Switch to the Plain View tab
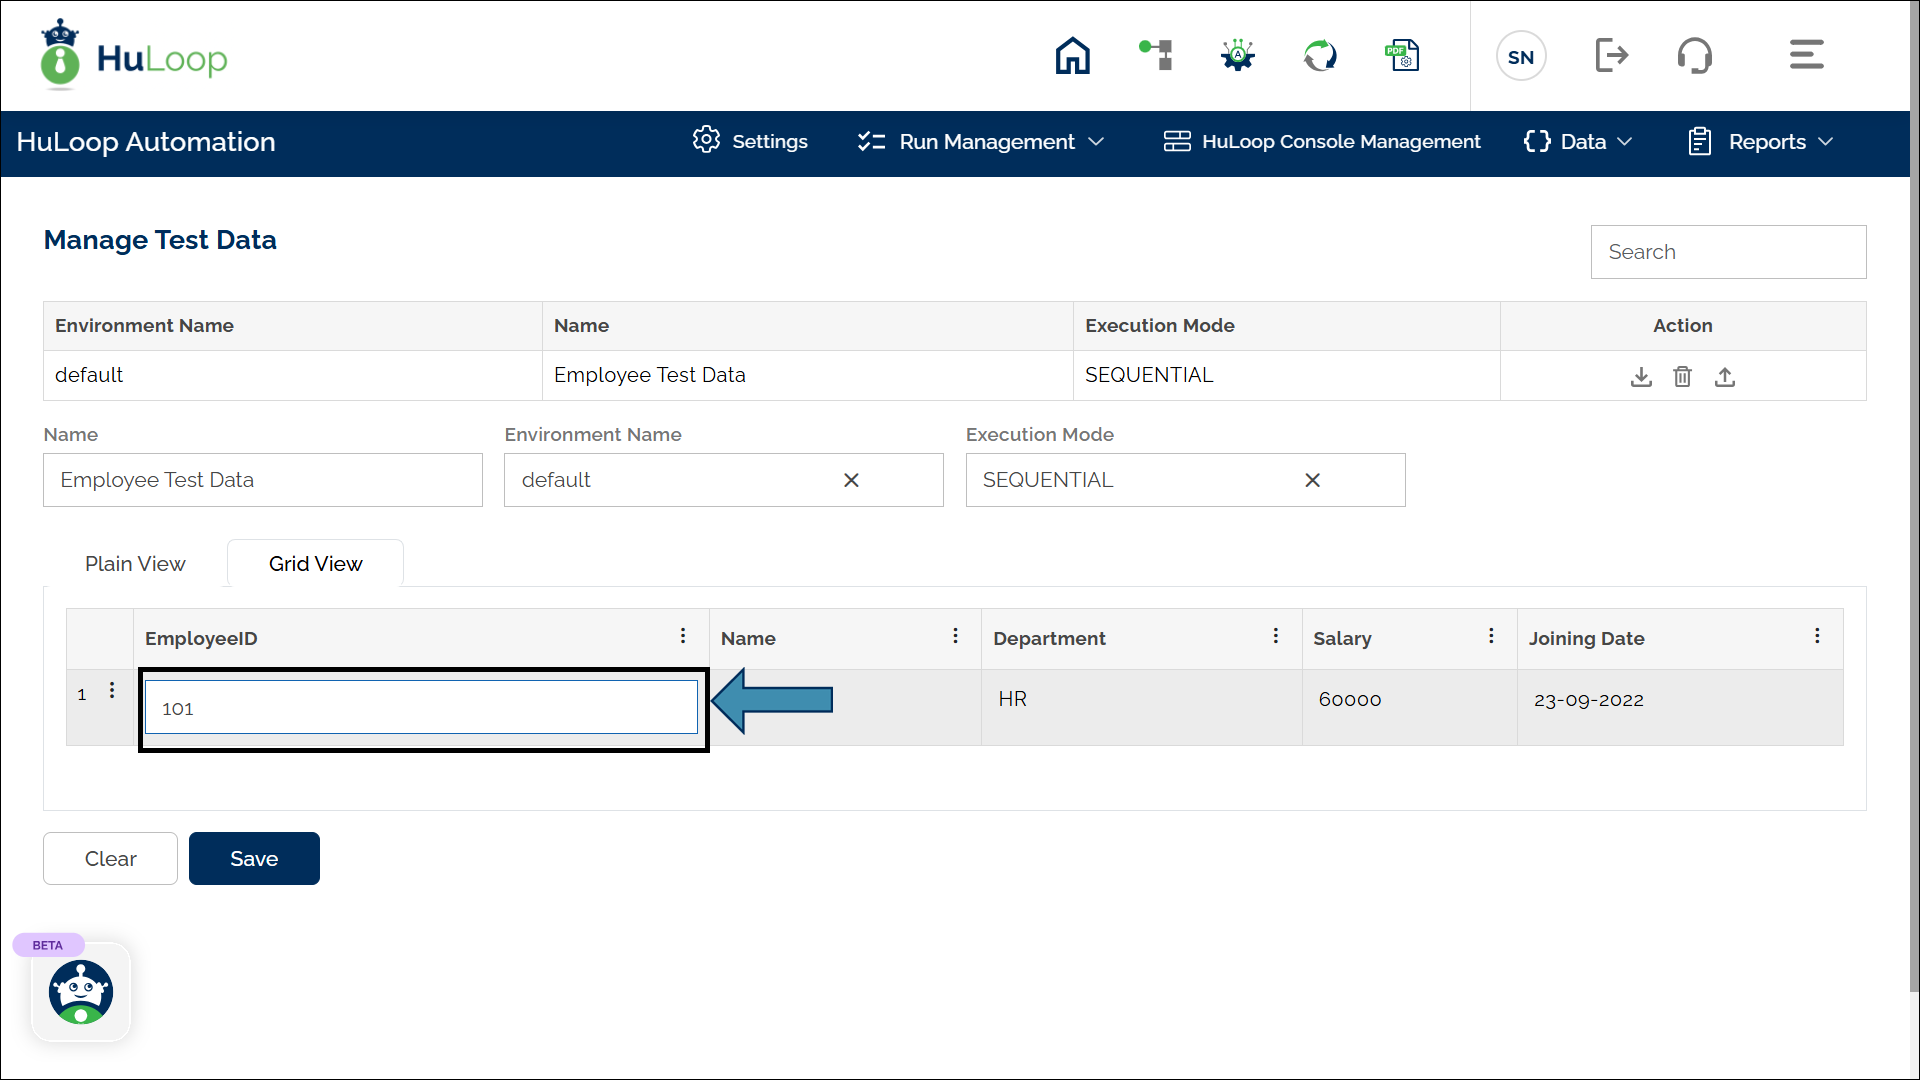The height and width of the screenshot is (1080, 1920). click(x=135, y=564)
